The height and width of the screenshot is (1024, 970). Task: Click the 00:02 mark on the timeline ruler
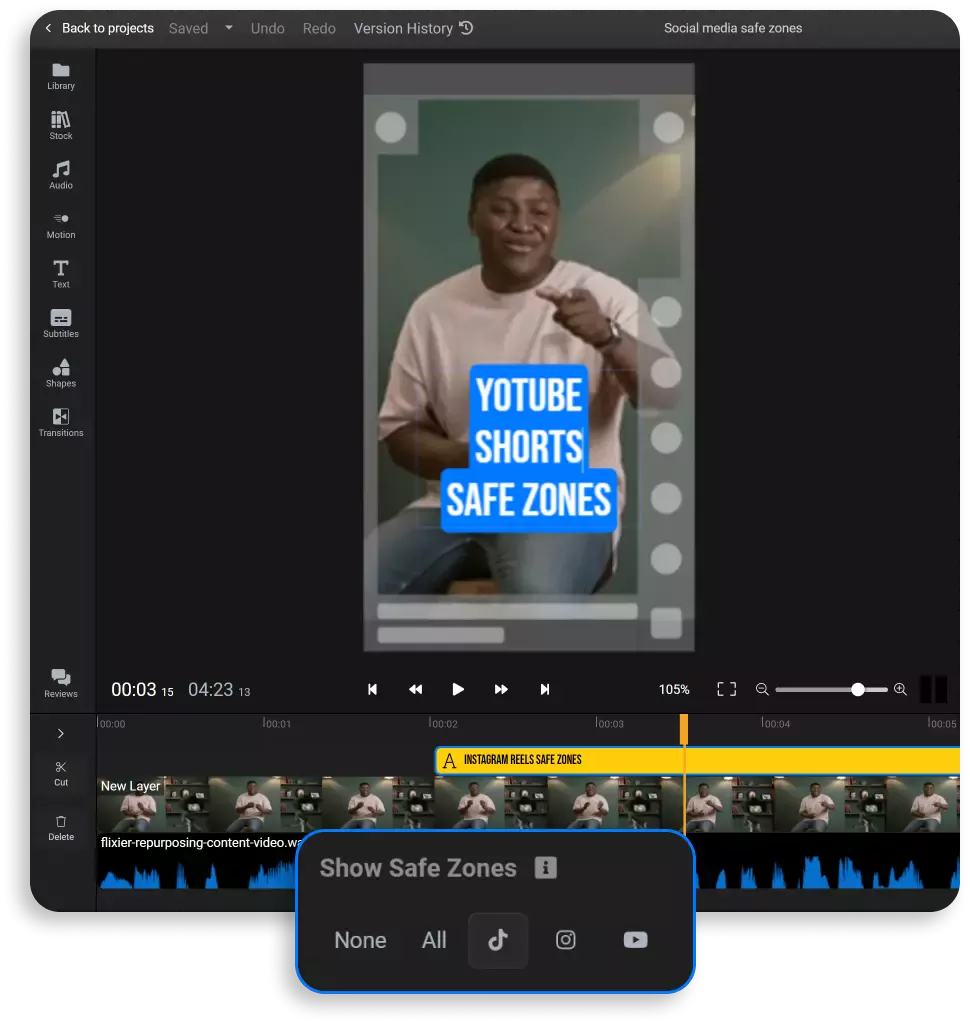(x=443, y=723)
